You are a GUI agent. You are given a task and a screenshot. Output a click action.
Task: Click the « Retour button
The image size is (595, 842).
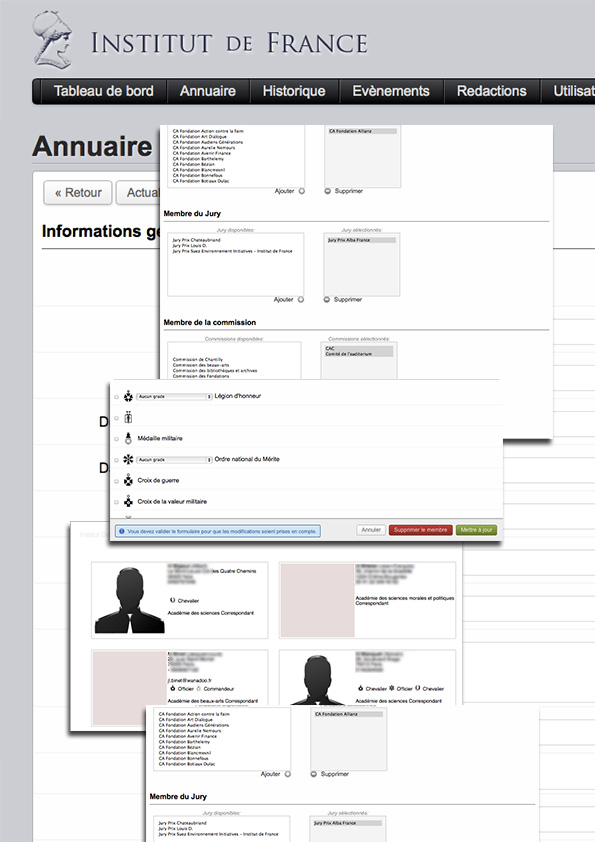(x=78, y=193)
